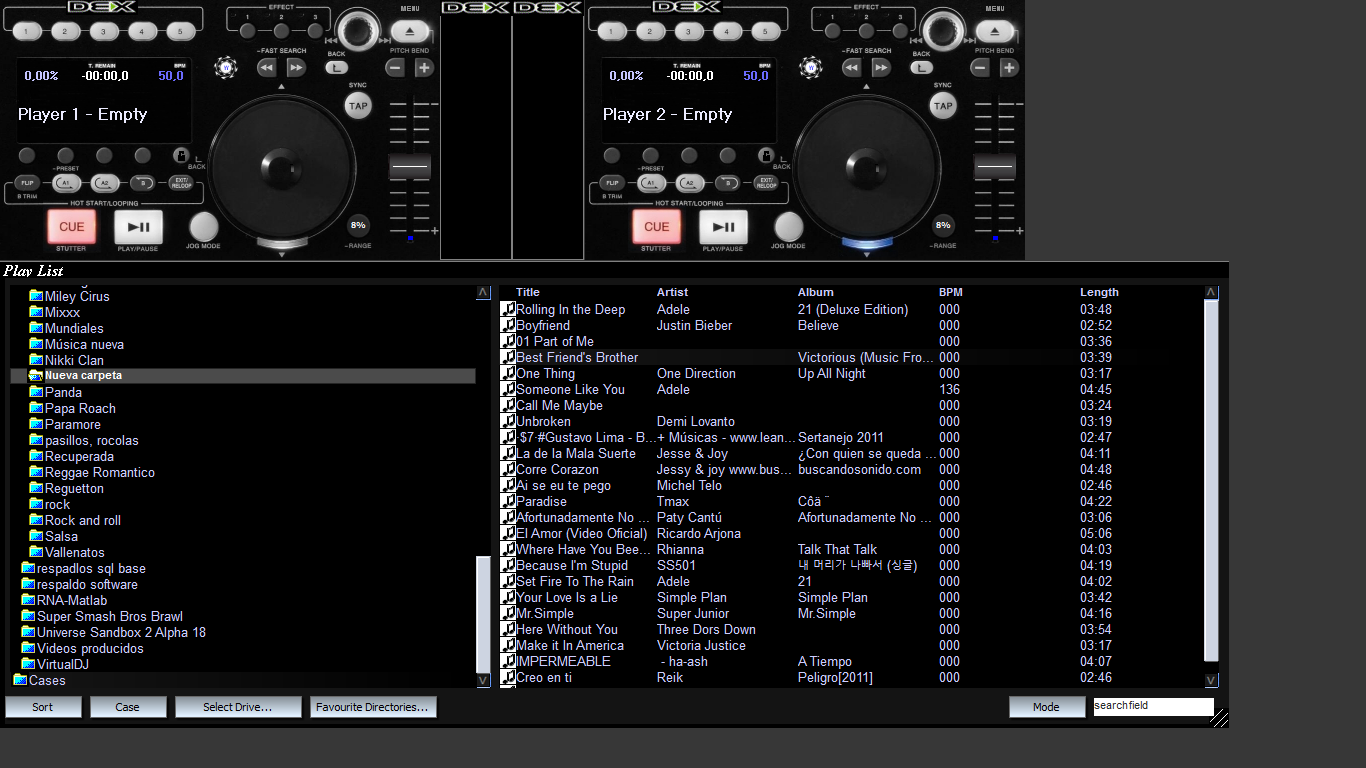Sort tracks by the BPM column header
Viewport: 1366px width, 768px height.
[951, 292]
